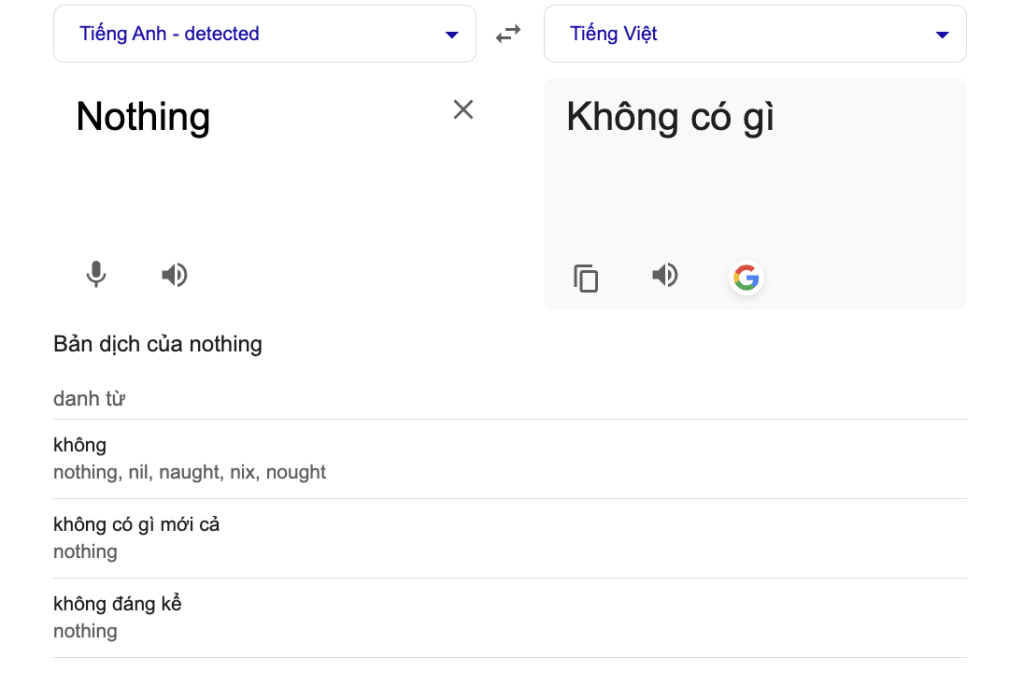1024x673 pixels.
Task: Open the Tiếng Anh - detected language dropdown
Action: [169, 34]
